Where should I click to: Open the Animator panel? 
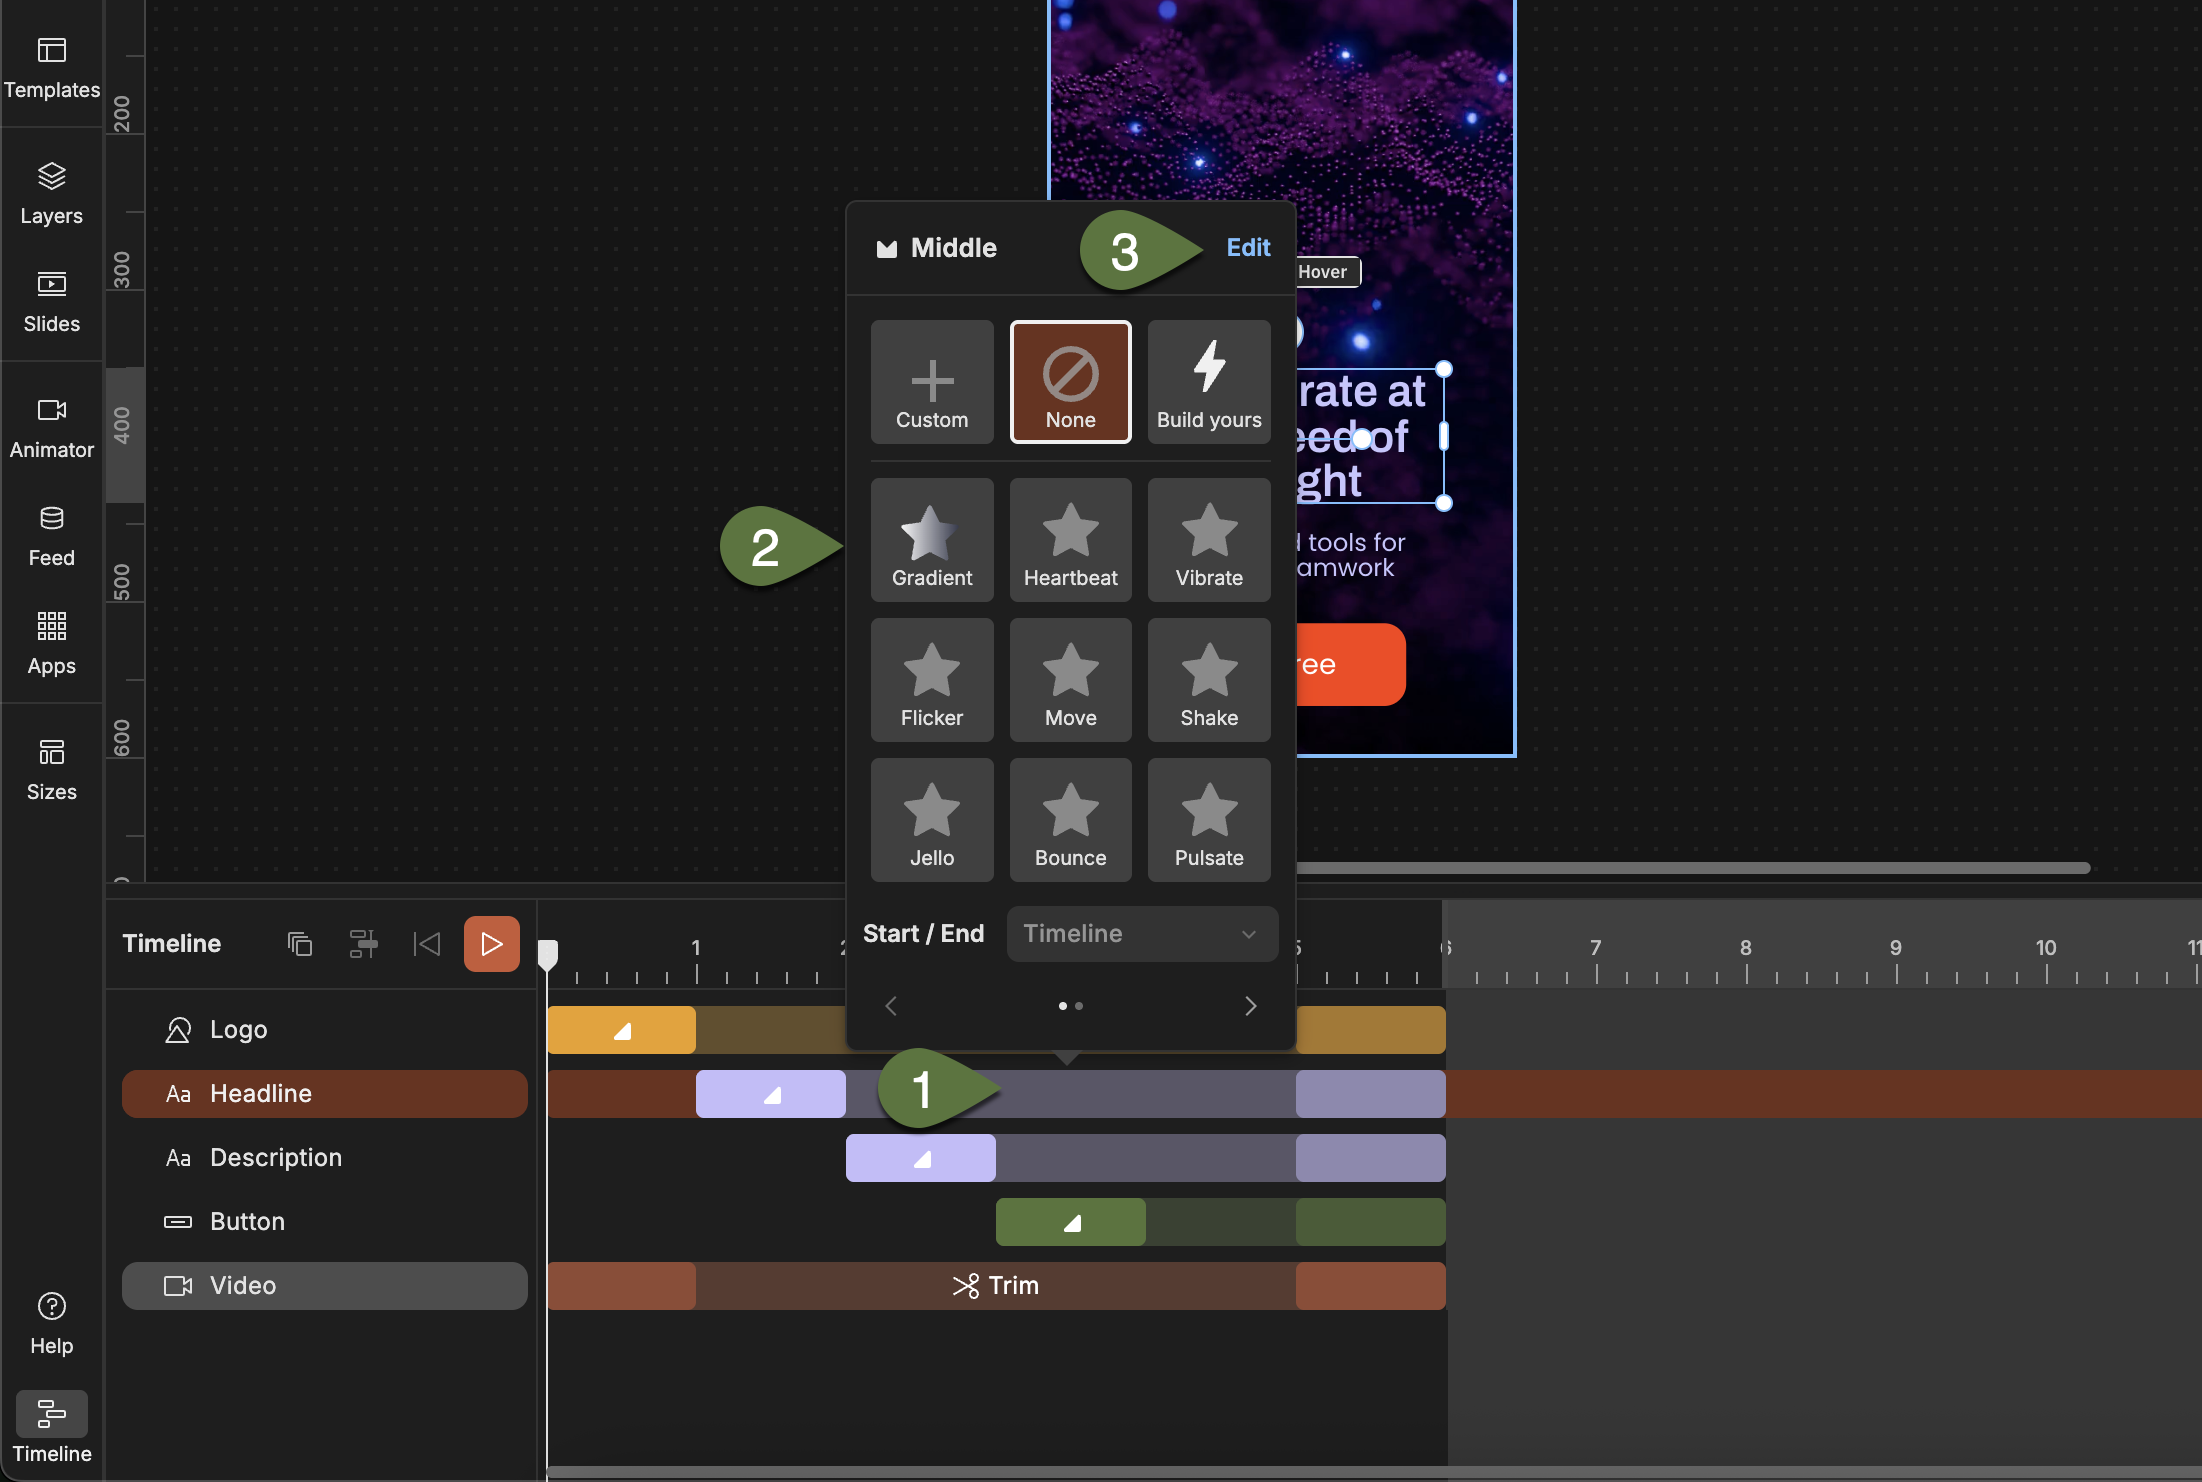coord(52,428)
